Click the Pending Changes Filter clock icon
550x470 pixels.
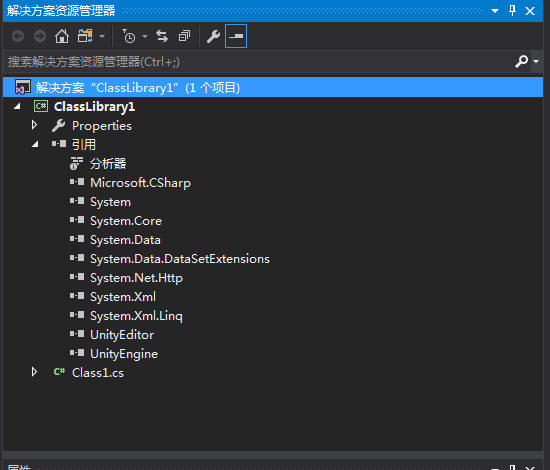coord(129,36)
